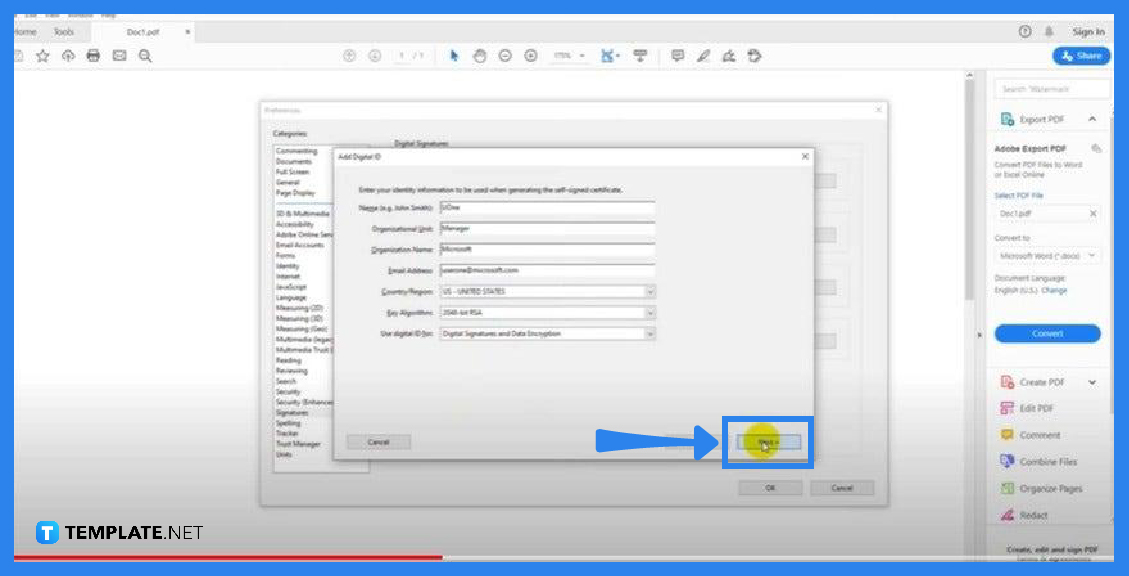Switch to the Home tab
Image resolution: width=1129 pixels, height=576 pixels.
pos(25,32)
